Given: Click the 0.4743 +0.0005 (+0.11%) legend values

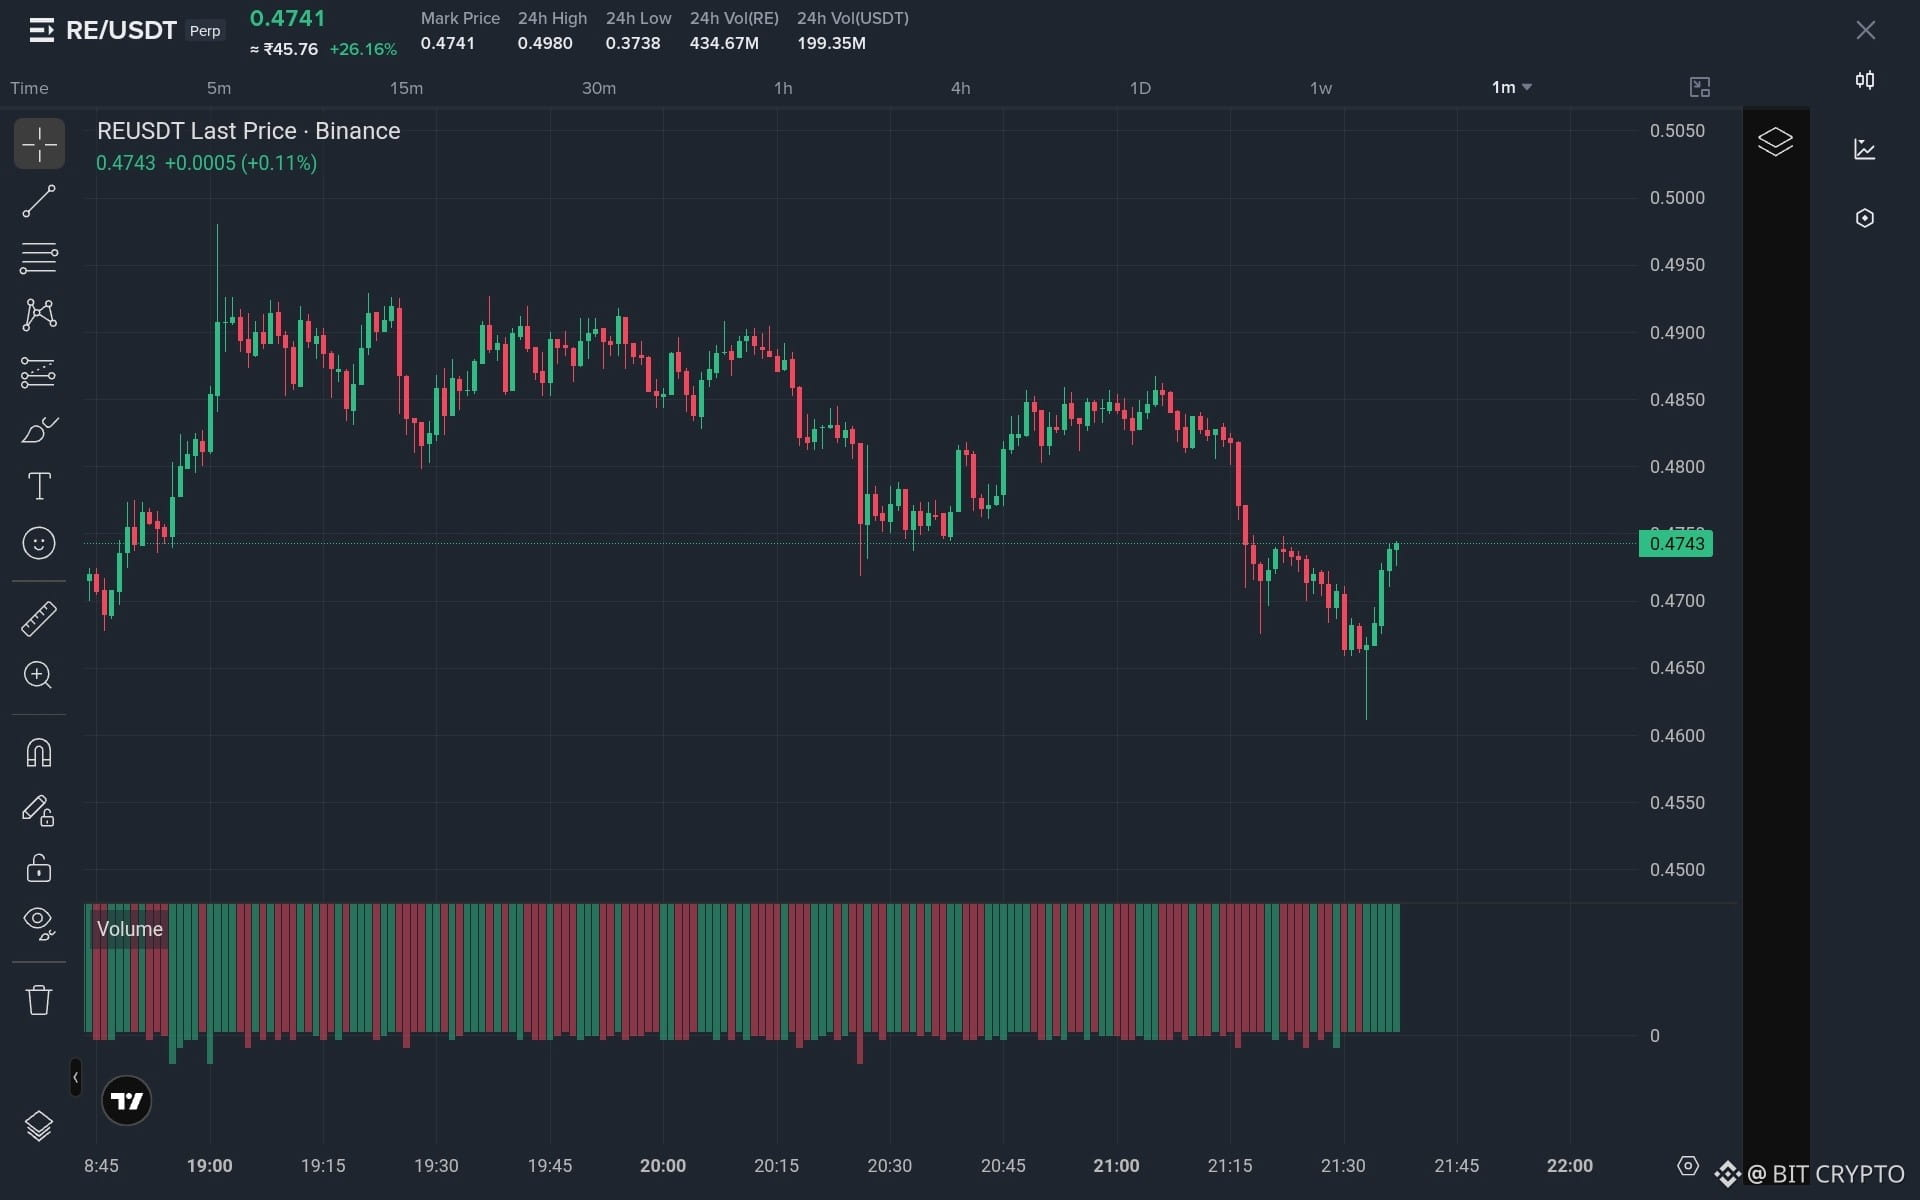Looking at the screenshot, I should pos(206,163).
